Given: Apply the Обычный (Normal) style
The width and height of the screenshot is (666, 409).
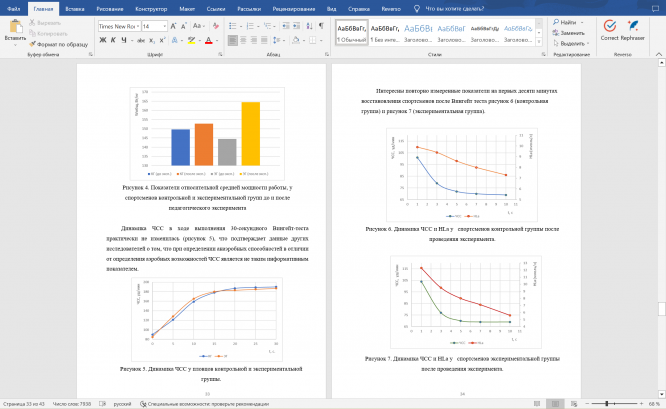Looking at the screenshot, I should [353, 33].
